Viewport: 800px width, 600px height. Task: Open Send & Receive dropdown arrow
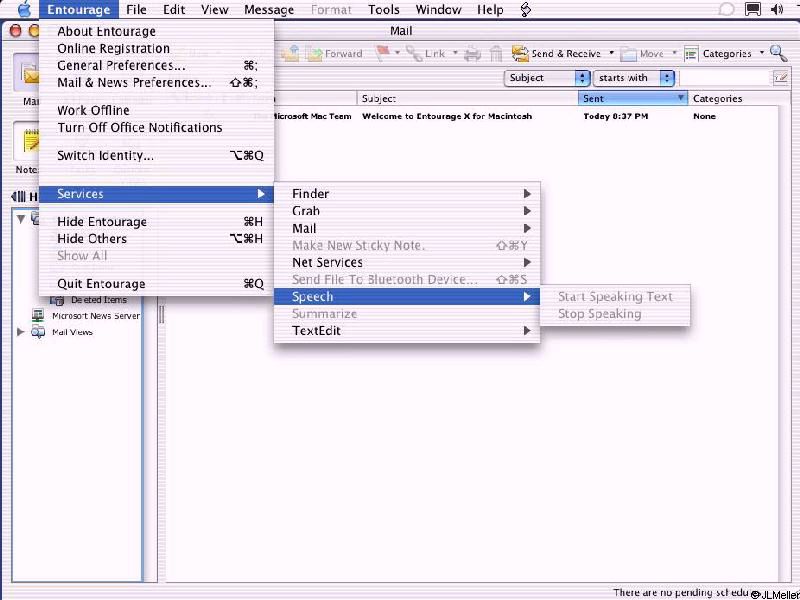click(x=611, y=53)
